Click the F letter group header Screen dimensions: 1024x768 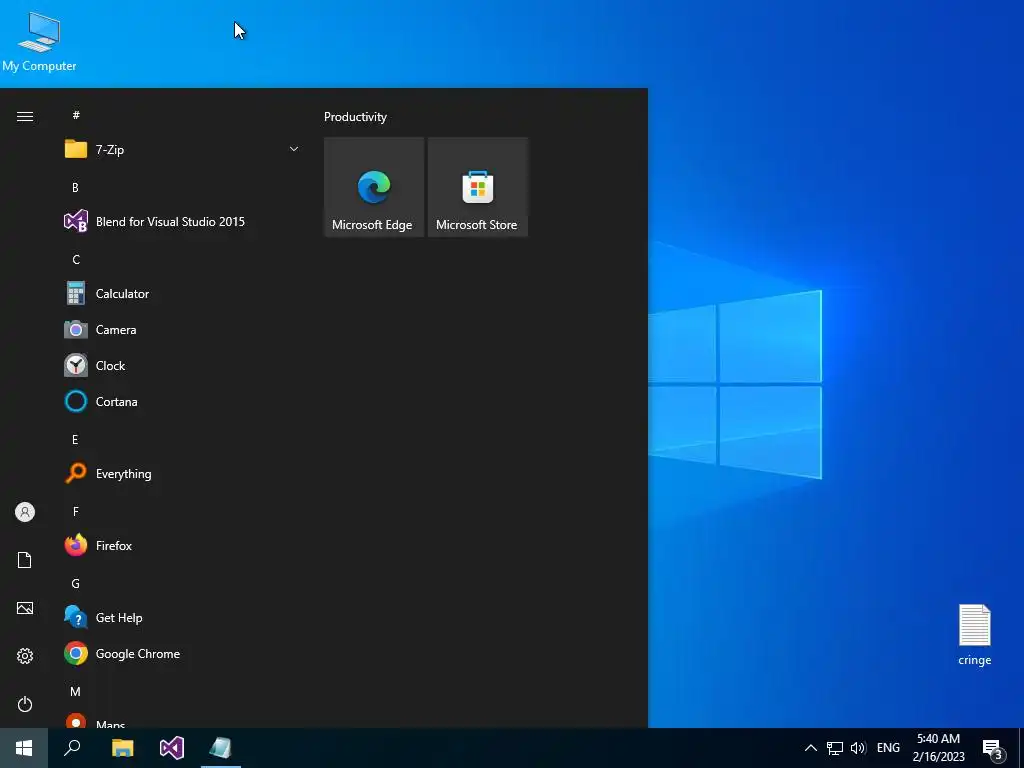tap(76, 511)
